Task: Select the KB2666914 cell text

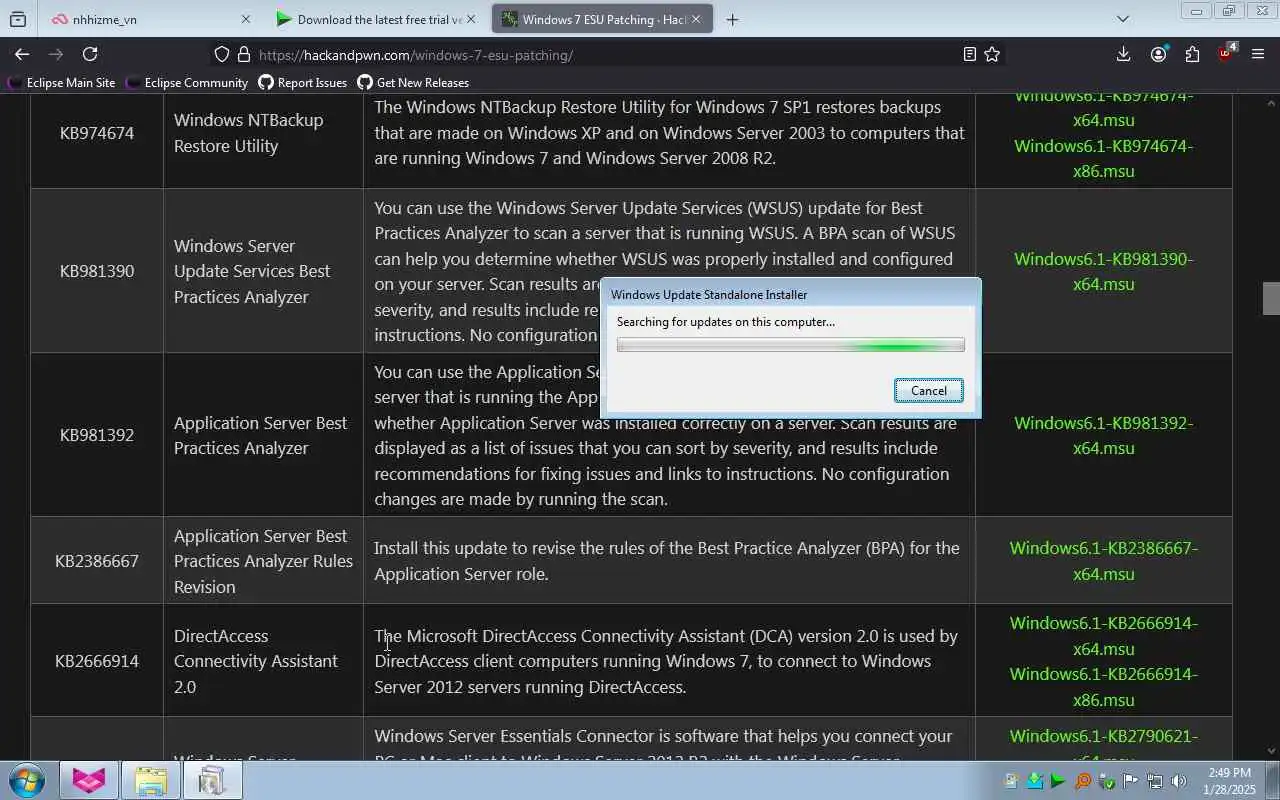Action: click(97, 661)
